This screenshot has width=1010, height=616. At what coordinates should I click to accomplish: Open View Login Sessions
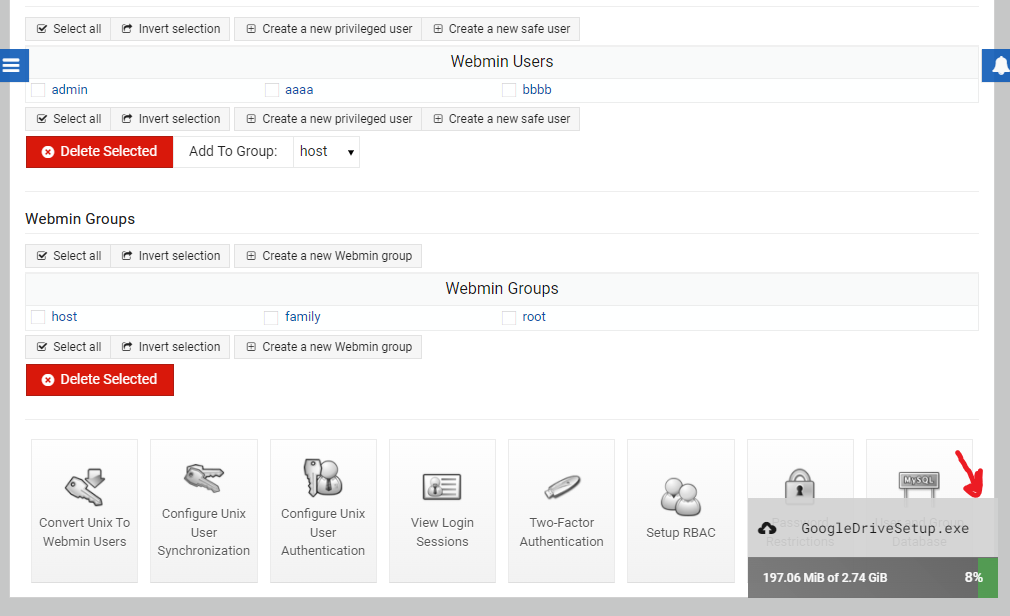pos(442,511)
